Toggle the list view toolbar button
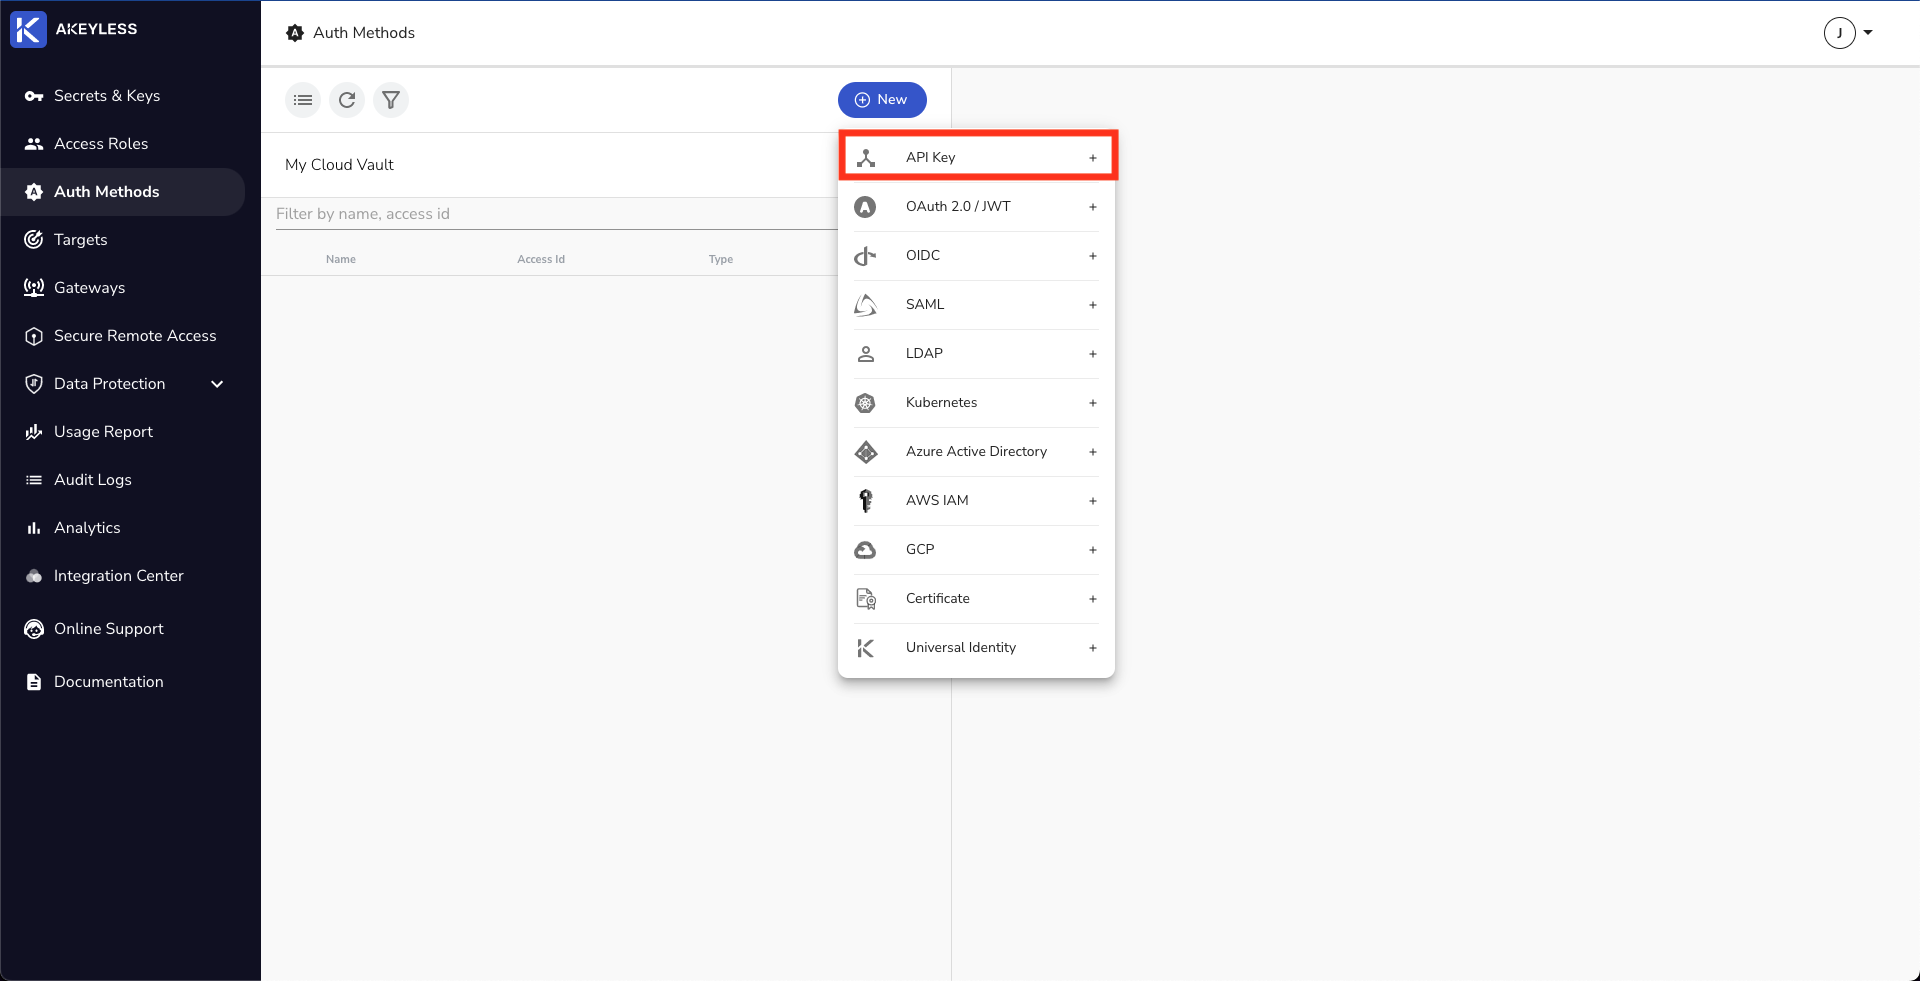Image resolution: width=1920 pixels, height=981 pixels. [x=303, y=100]
